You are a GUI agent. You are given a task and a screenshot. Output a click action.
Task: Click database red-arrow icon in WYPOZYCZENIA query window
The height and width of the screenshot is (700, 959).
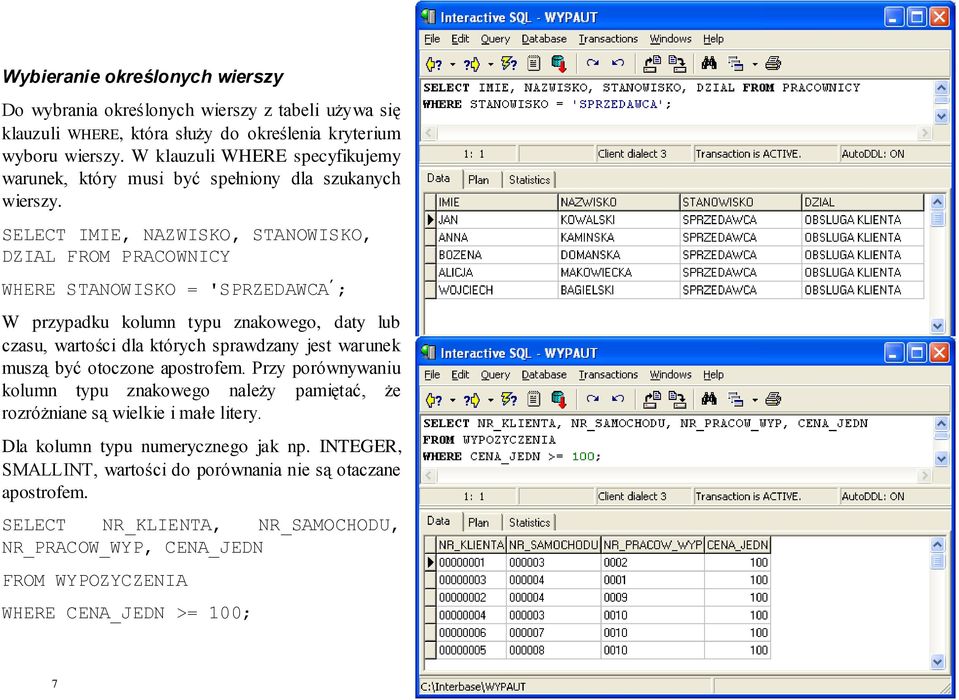click(x=558, y=400)
